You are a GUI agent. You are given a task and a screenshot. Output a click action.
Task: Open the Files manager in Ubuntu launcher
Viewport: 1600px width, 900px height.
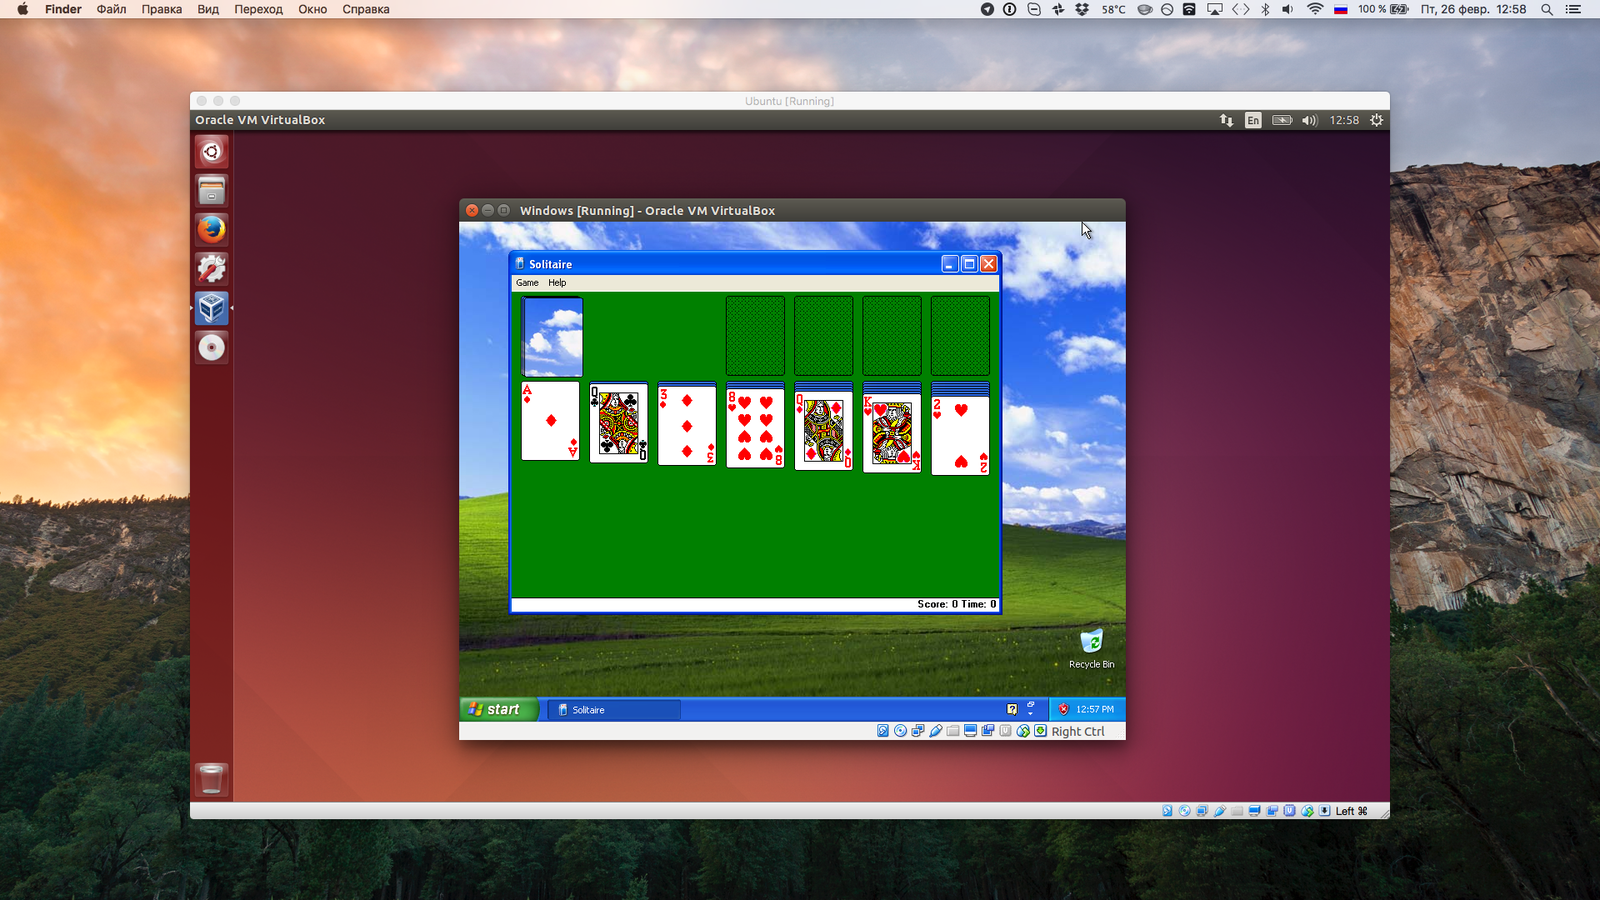pos(211,191)
